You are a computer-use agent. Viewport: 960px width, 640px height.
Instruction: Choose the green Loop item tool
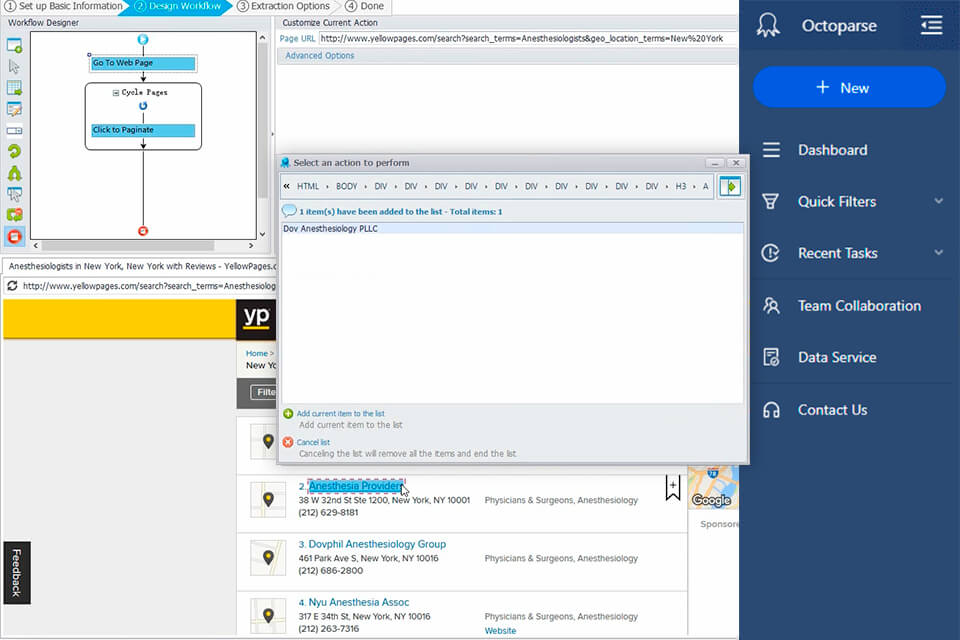[x=14, y=151]
